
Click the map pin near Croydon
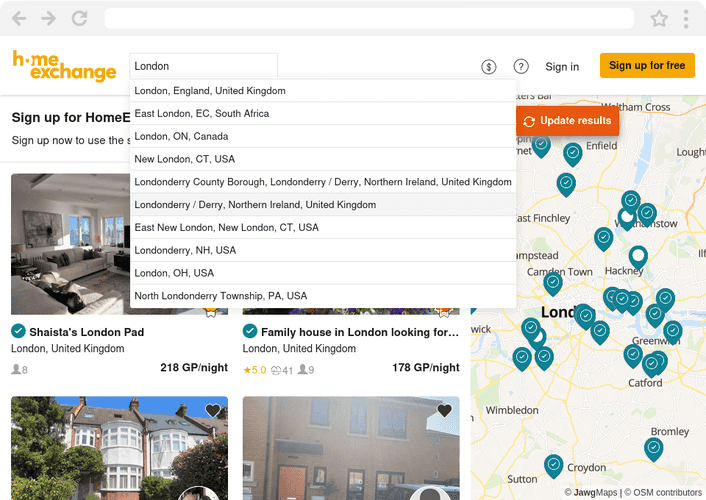(x=553, y=465)
